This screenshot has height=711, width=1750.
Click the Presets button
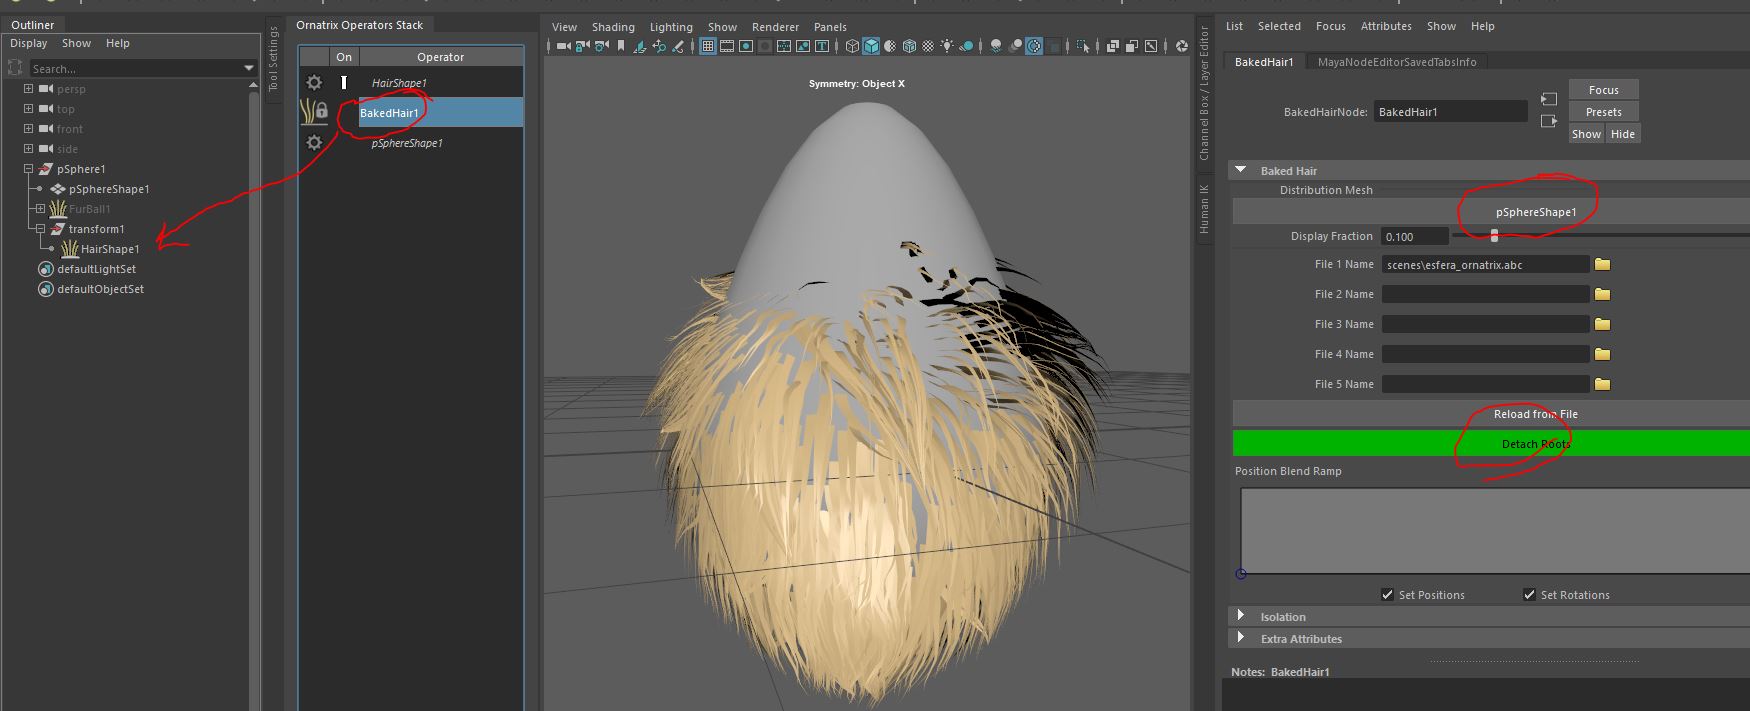click(x=1603, y=112)
